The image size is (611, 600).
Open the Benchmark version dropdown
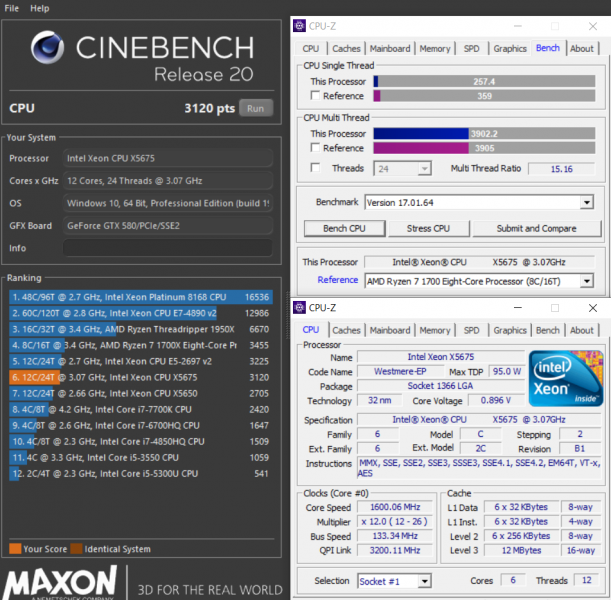coord(586,203)
